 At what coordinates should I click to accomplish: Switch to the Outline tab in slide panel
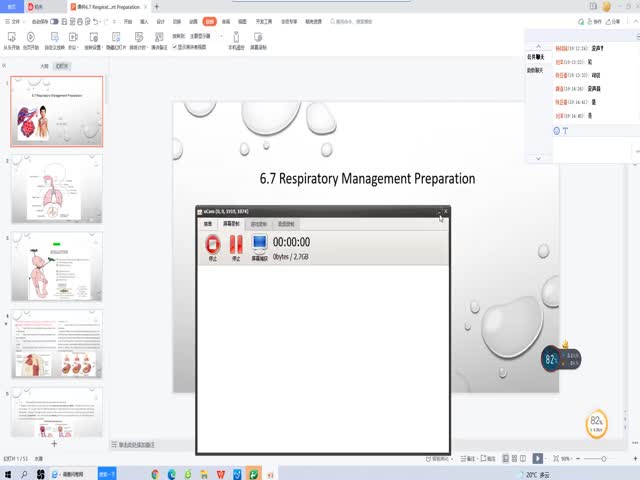click(44, 66)
